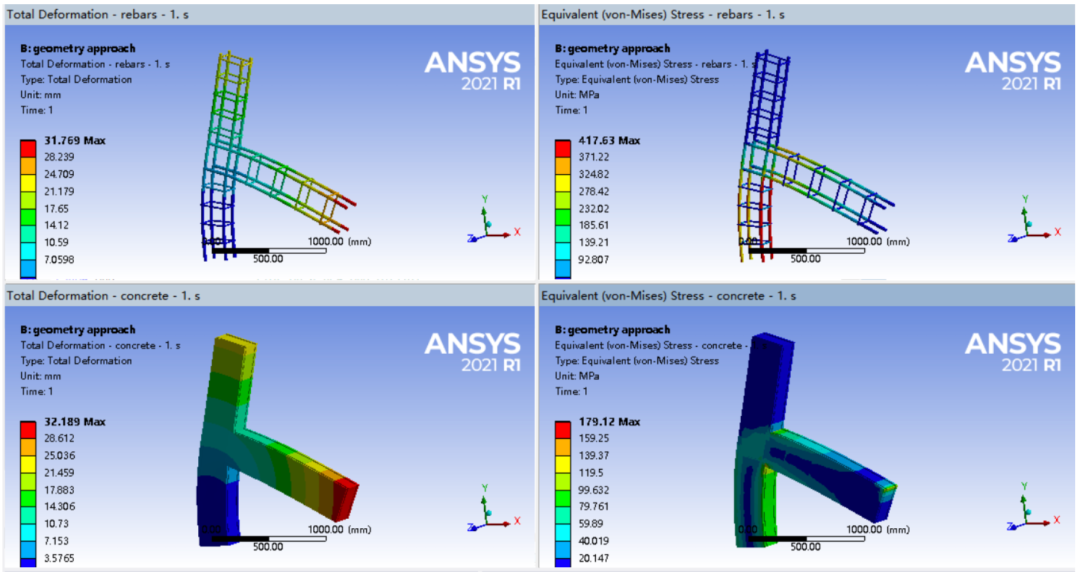Click blue Z axis of concrete stress triad

pos(1015,526)
